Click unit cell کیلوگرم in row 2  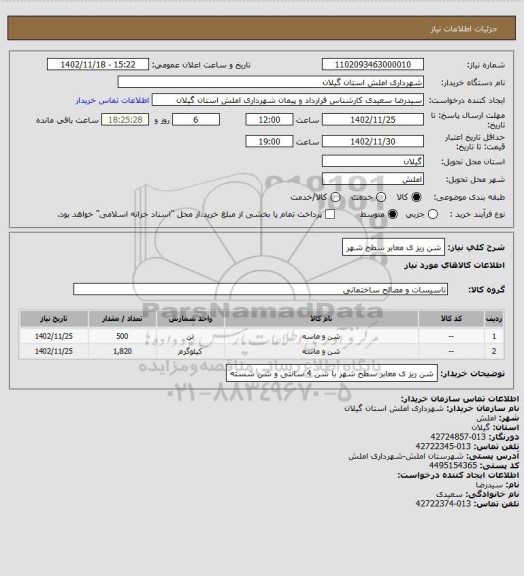click(190, 351)
